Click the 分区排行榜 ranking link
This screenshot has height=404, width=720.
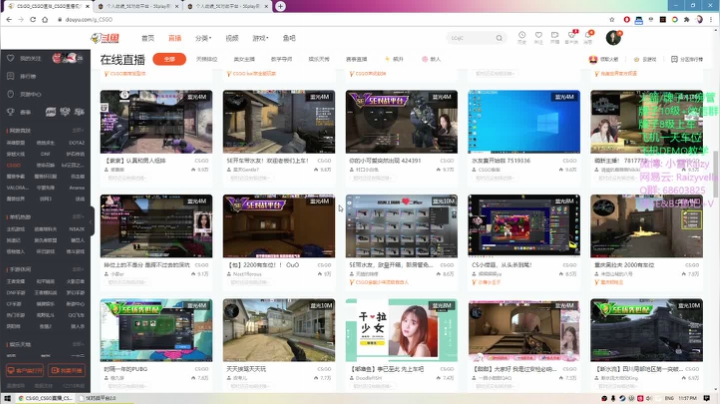tap(687, 59)
